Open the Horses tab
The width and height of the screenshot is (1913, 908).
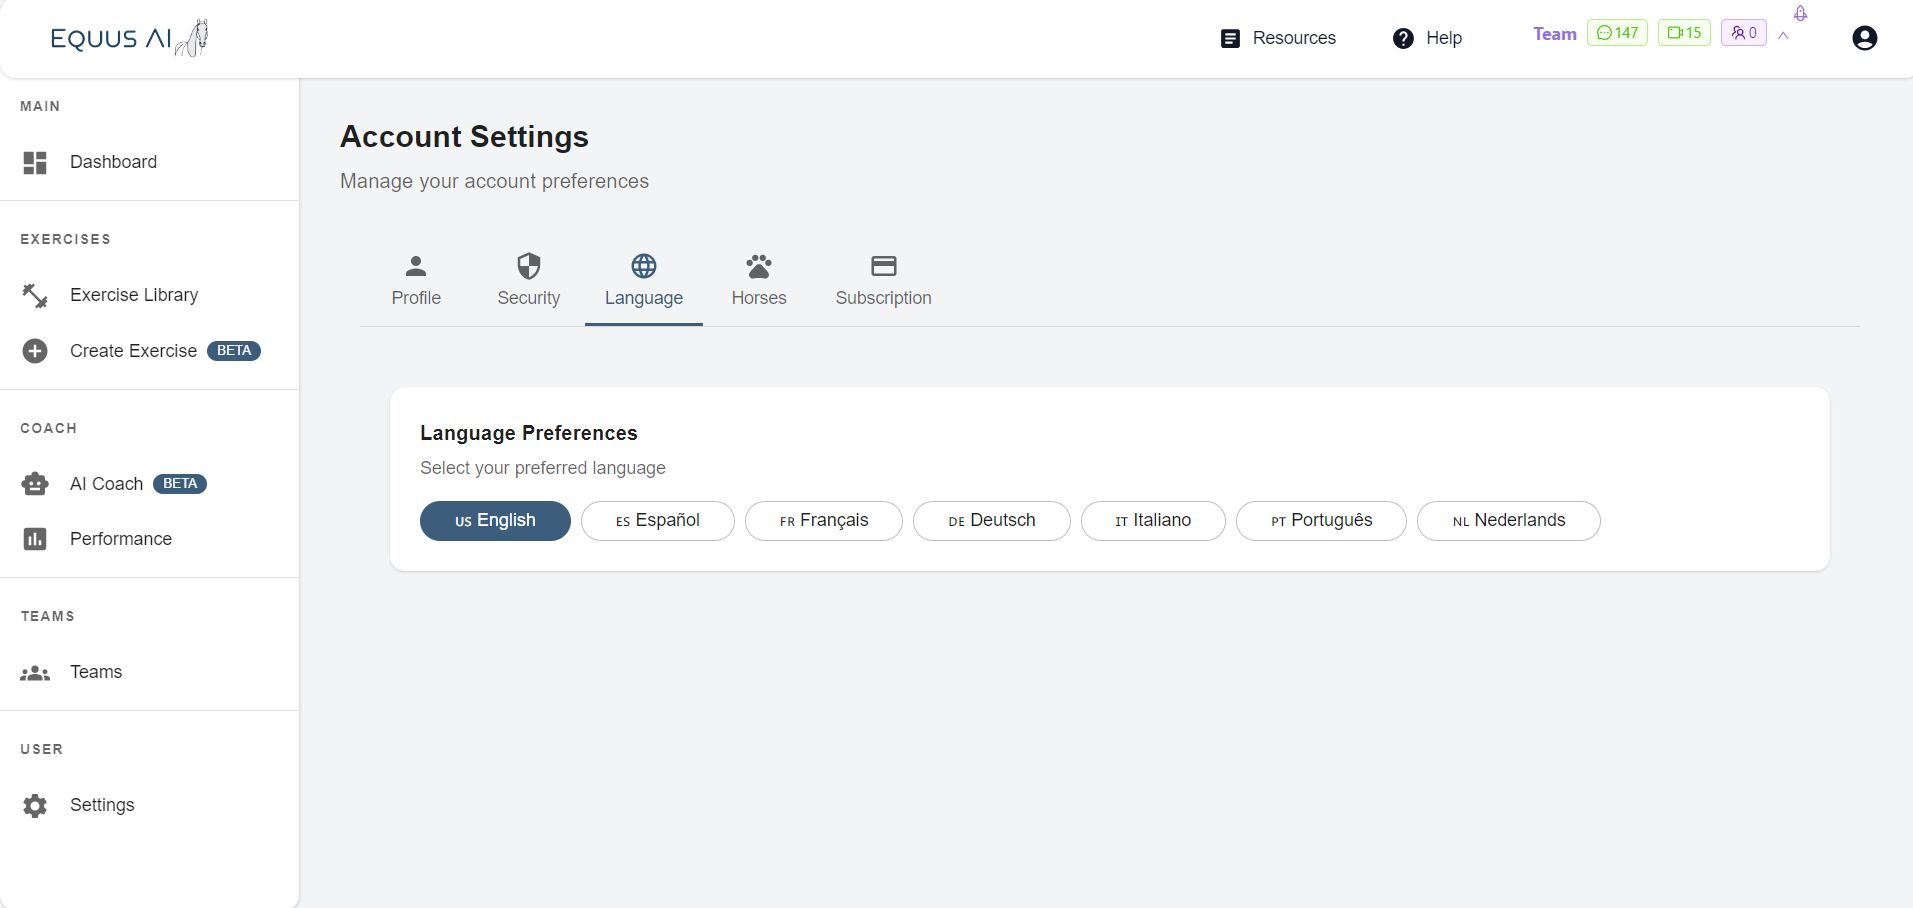758,281
